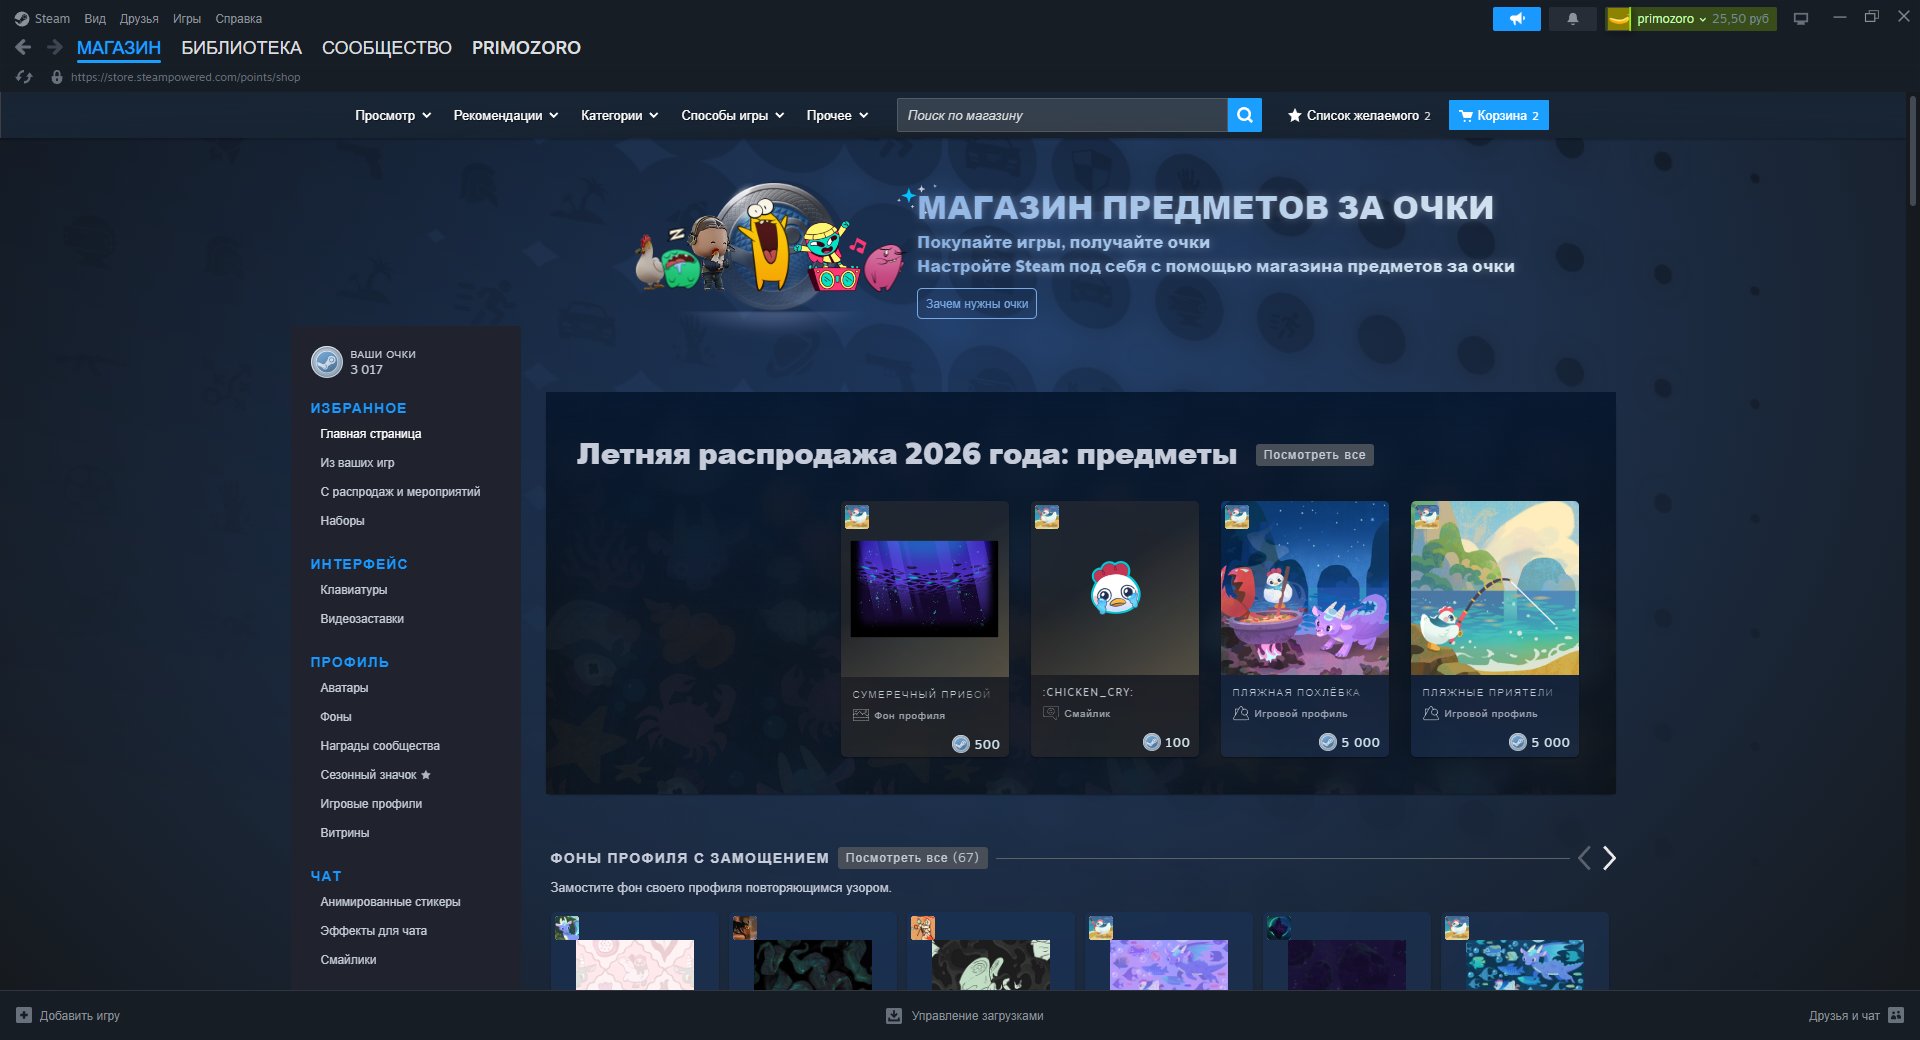Select Главная страница in sidebar
Screen dimensions: 1920x1040
[x=371, y=434]
